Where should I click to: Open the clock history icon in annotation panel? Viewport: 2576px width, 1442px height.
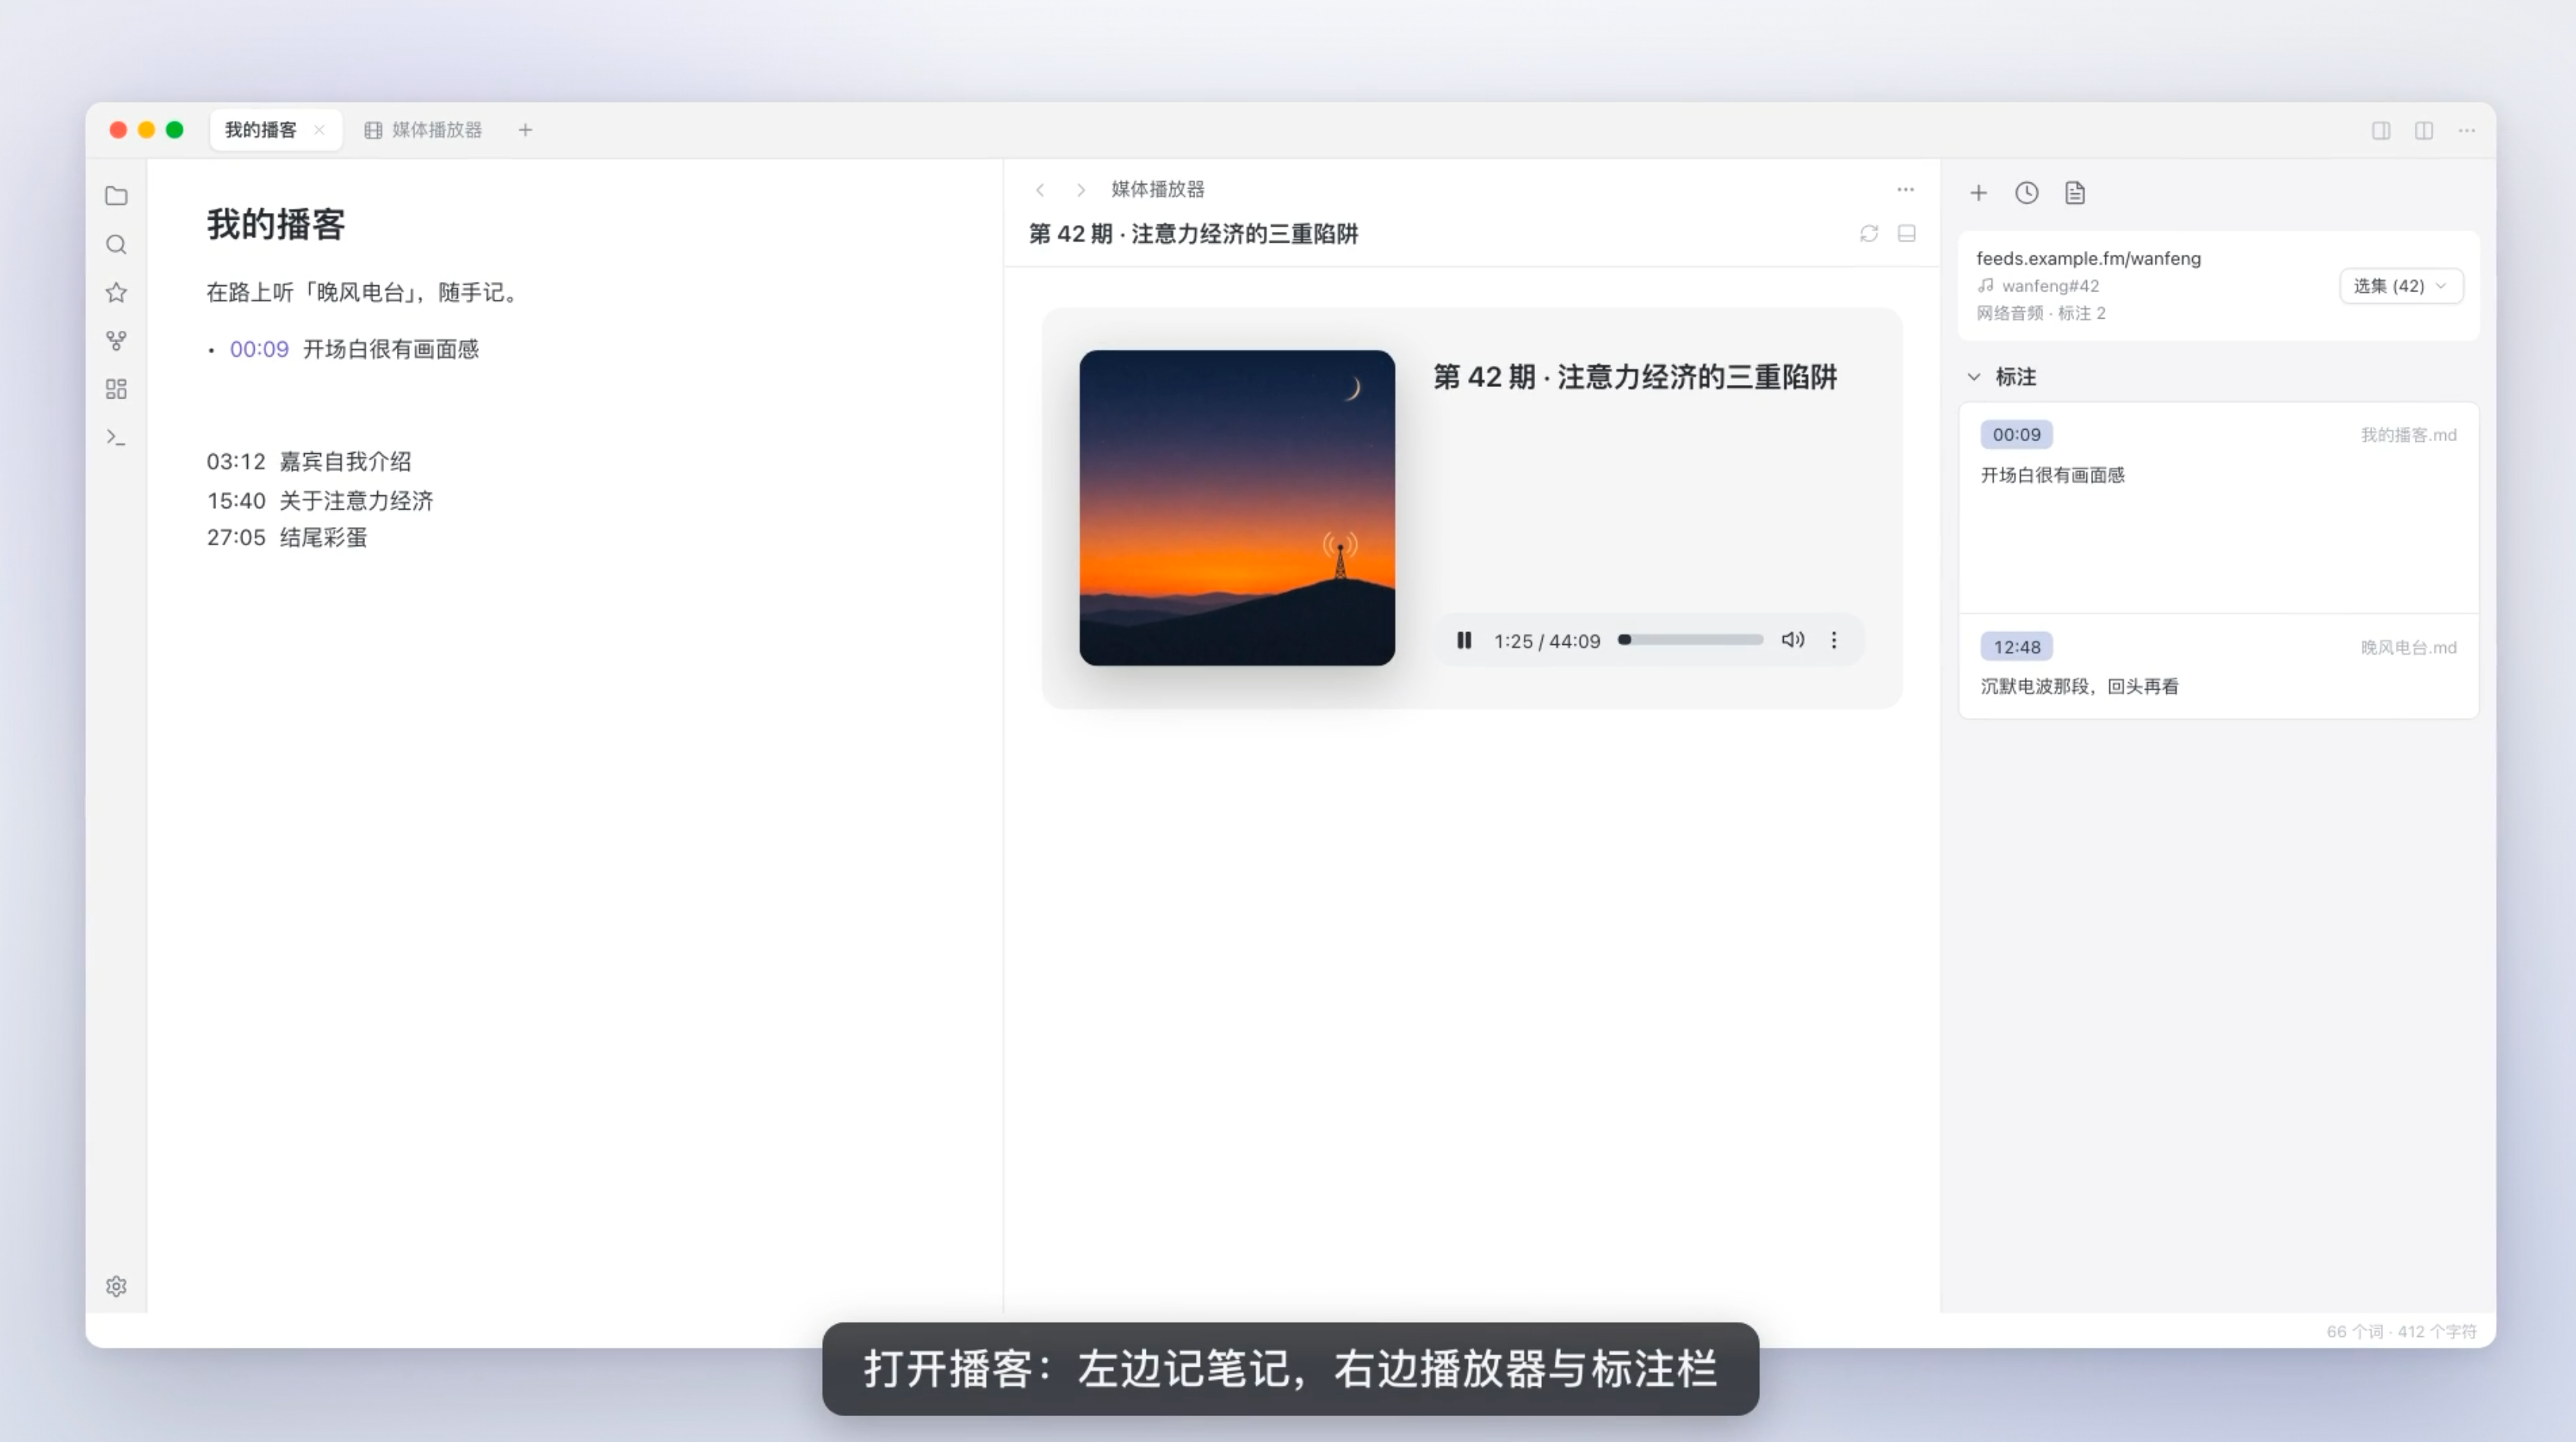click(2026, 193)
